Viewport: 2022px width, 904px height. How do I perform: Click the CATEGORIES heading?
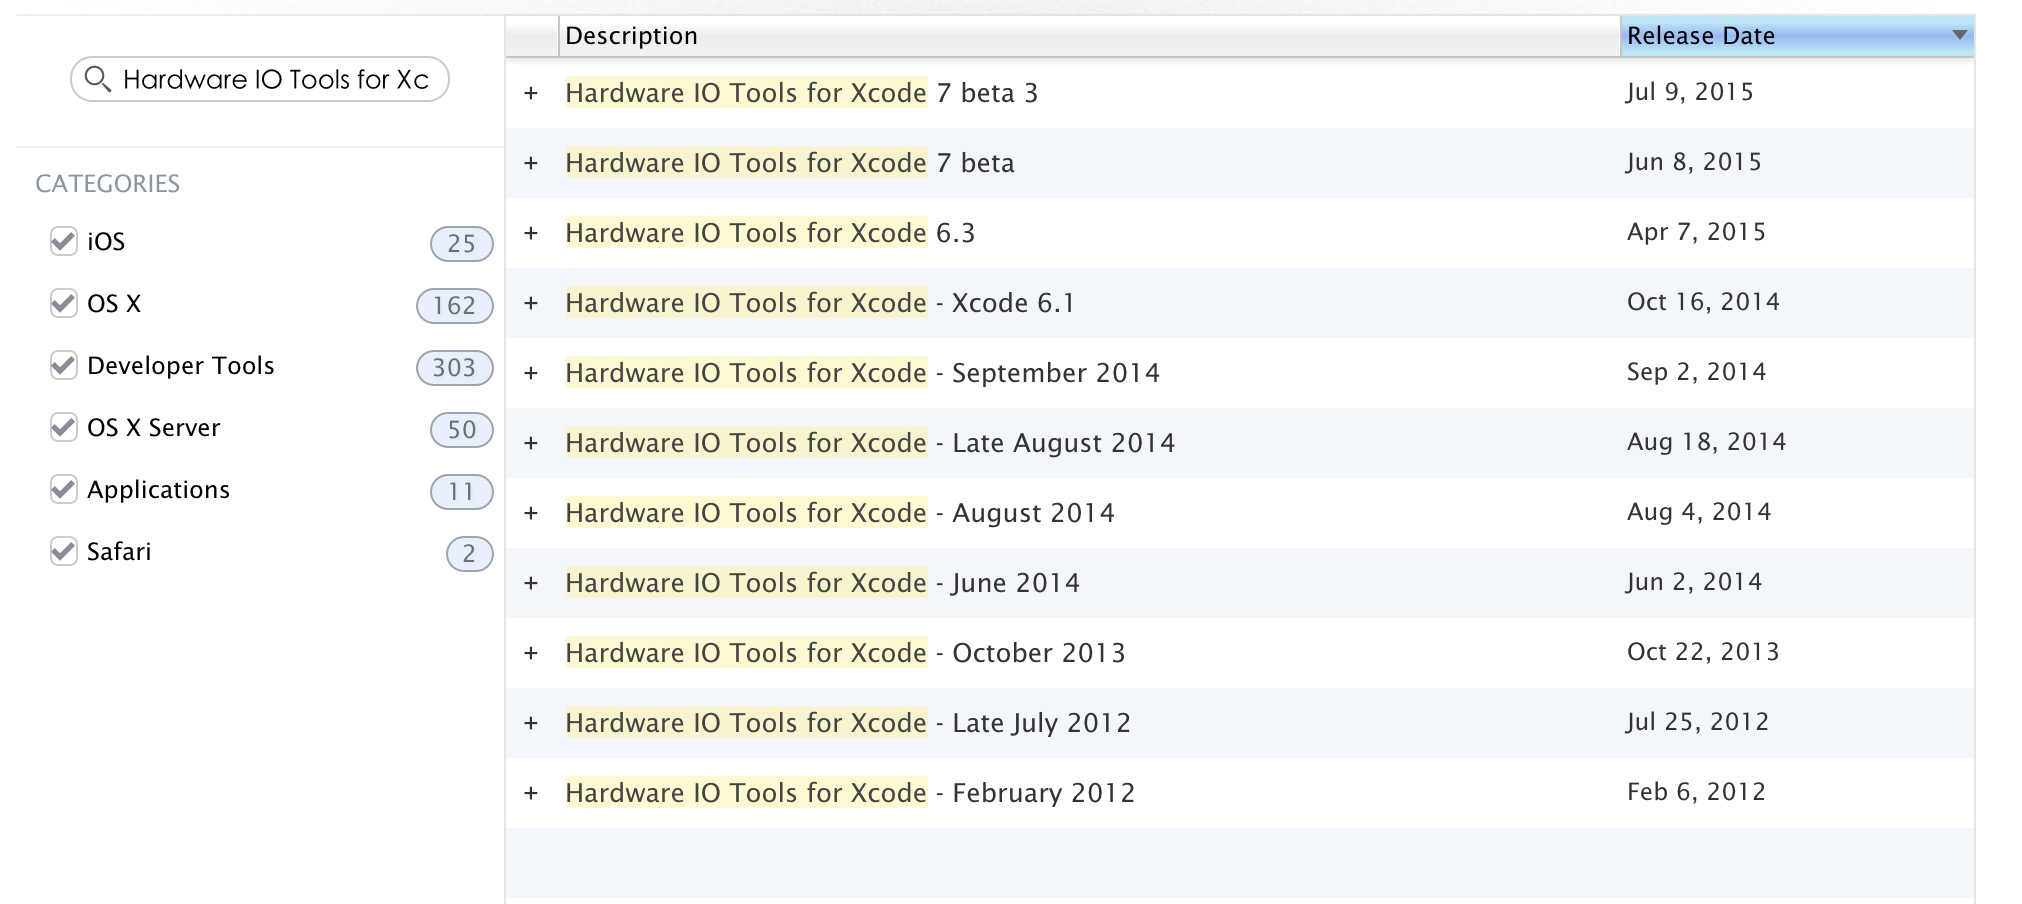click(x=108, y=183)
